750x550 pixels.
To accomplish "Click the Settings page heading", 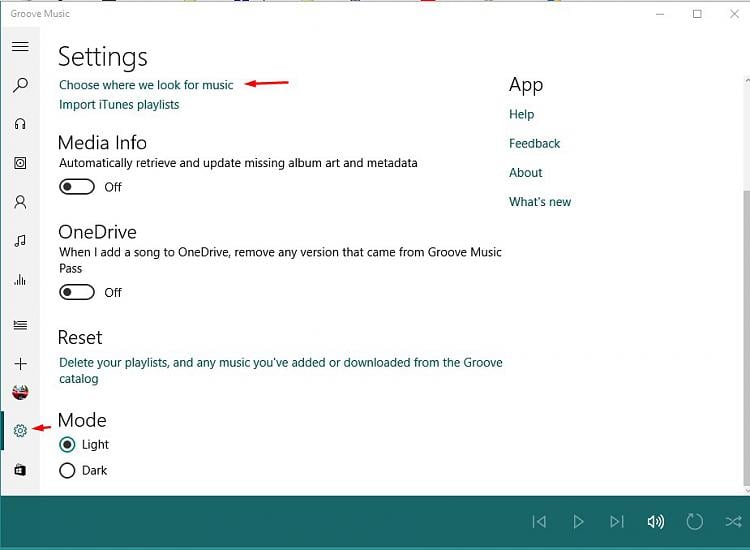I will click(103, 57).
